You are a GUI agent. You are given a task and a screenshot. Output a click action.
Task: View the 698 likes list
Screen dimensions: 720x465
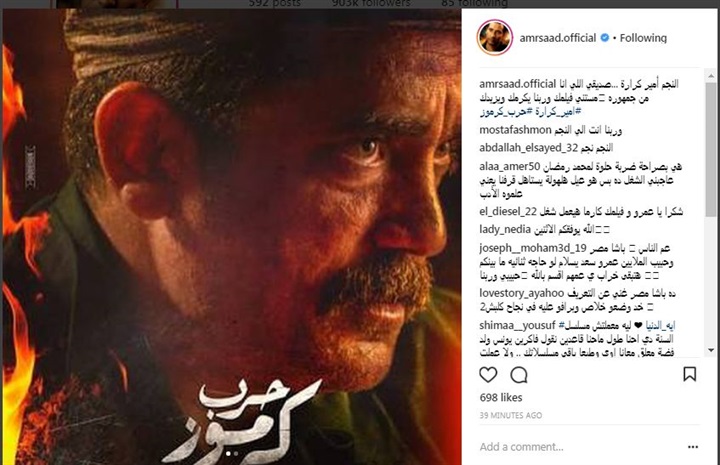(x=501, y=398)
